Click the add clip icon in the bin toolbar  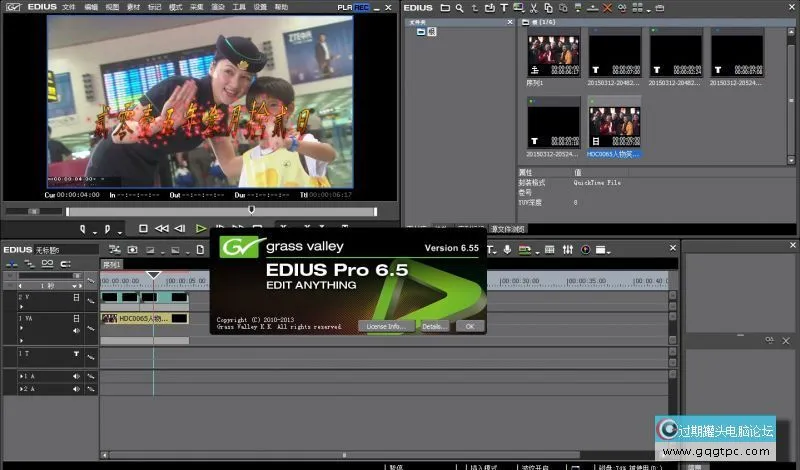point(489,8)
